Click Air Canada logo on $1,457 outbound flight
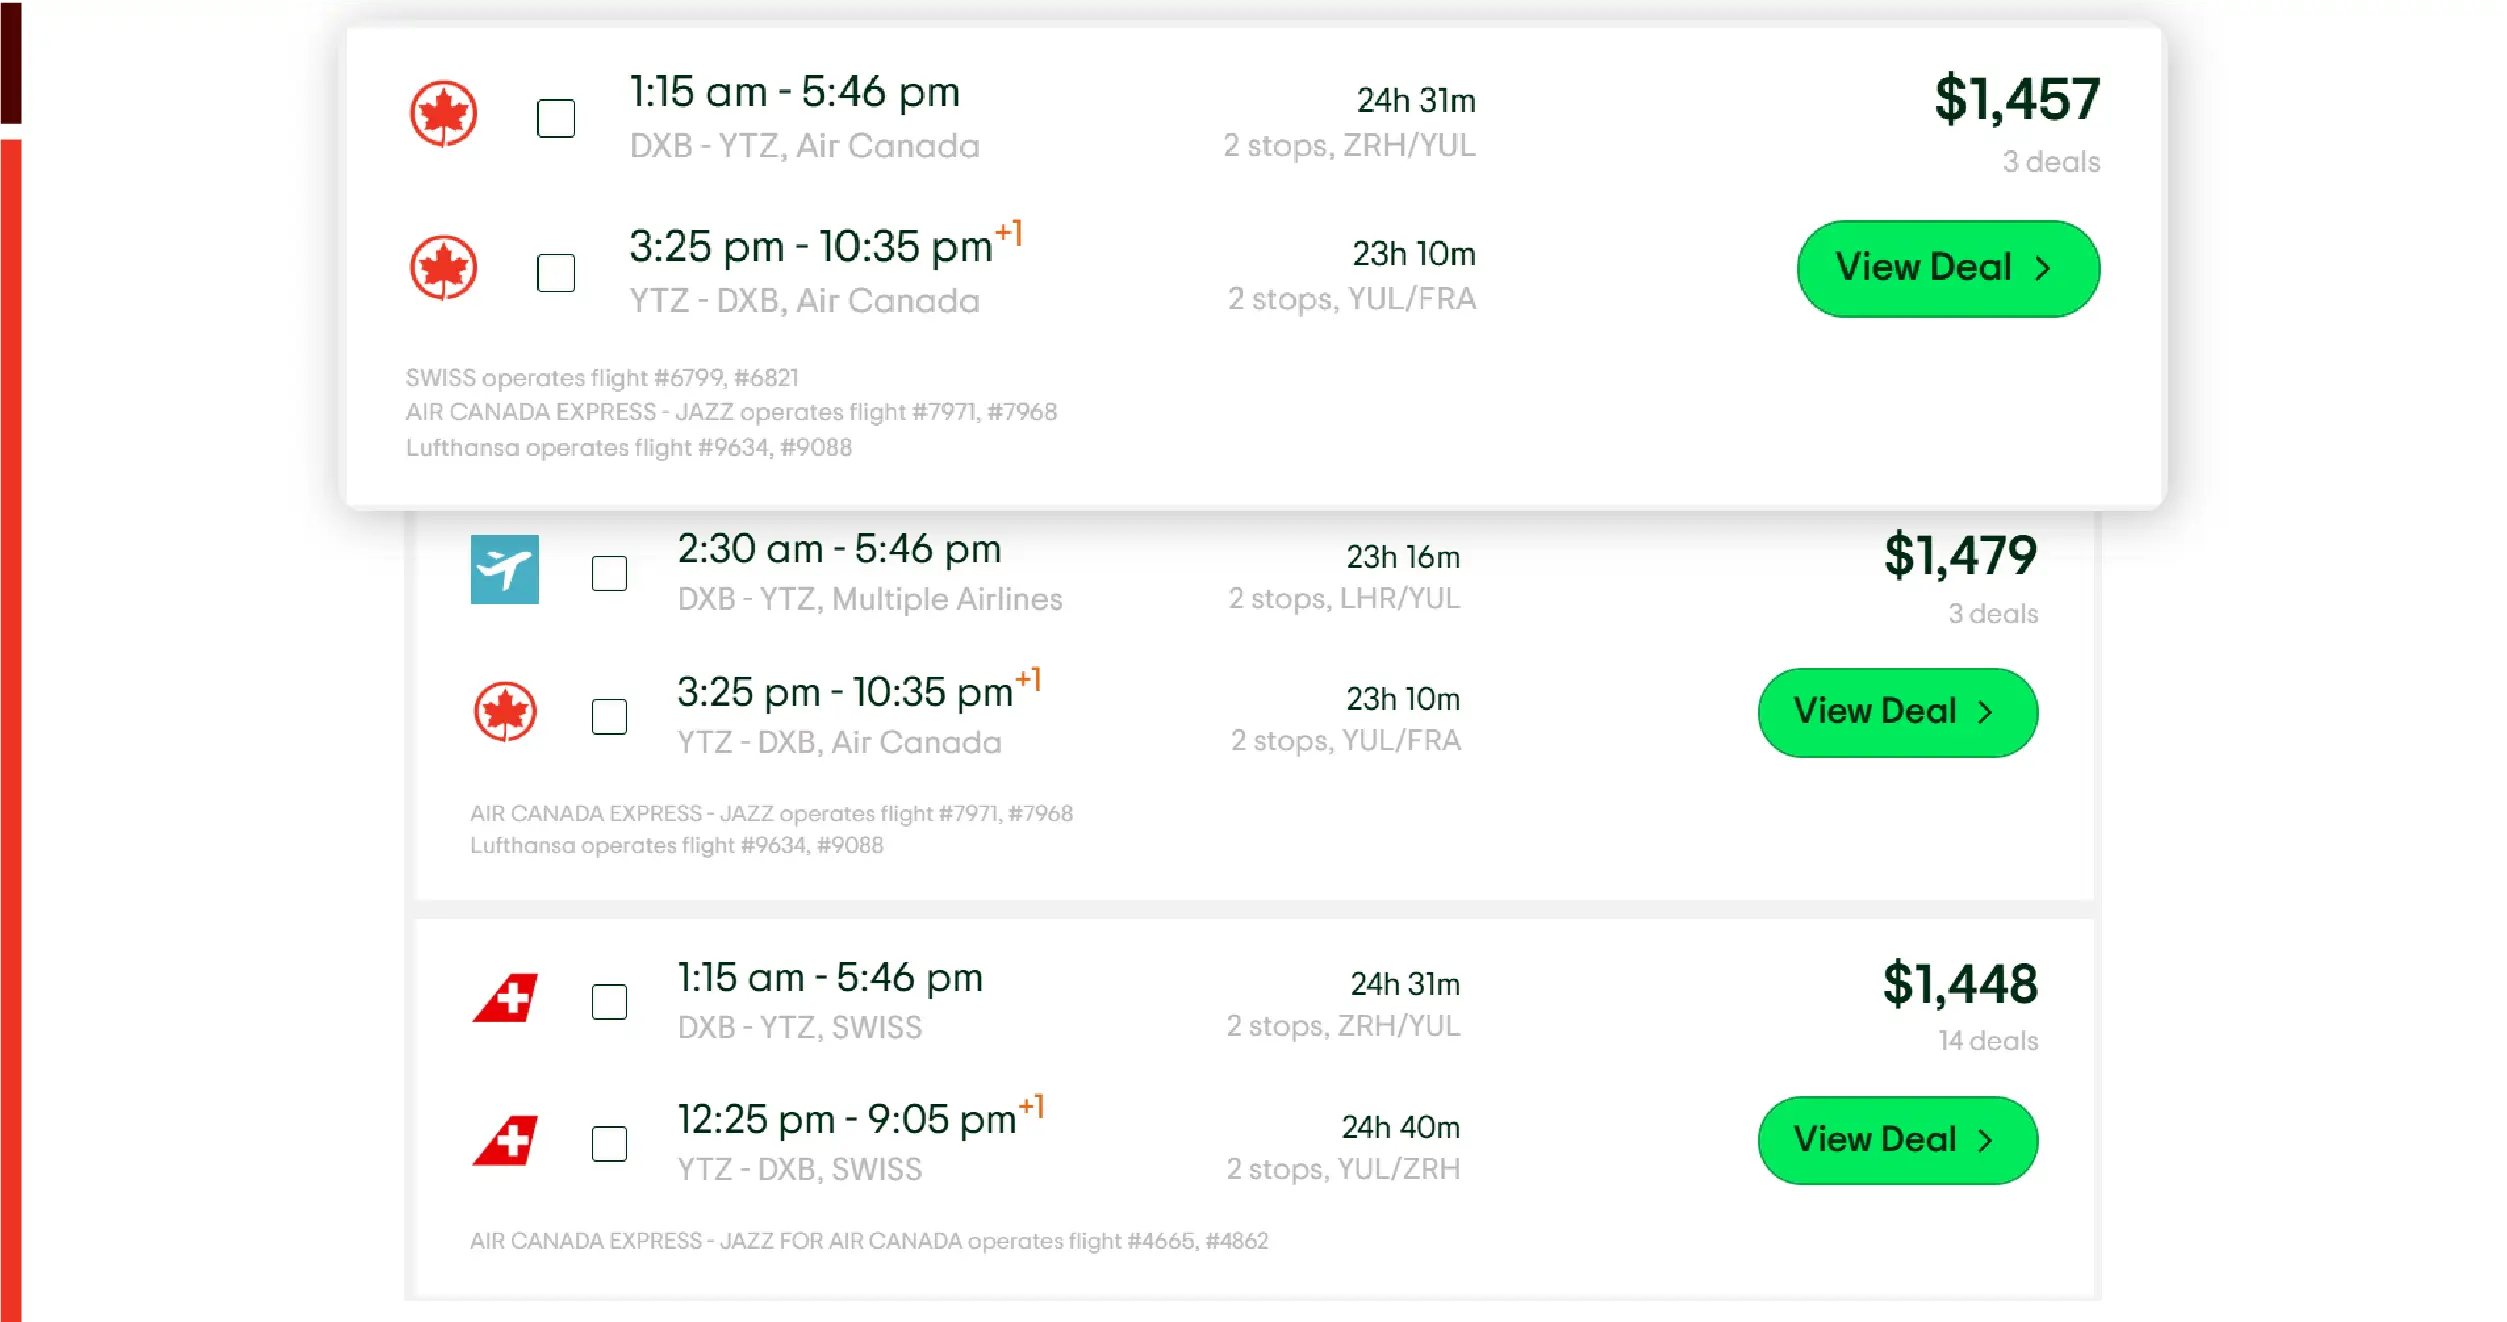This screenshot has height=1322, width=2507. click(443, 114)
